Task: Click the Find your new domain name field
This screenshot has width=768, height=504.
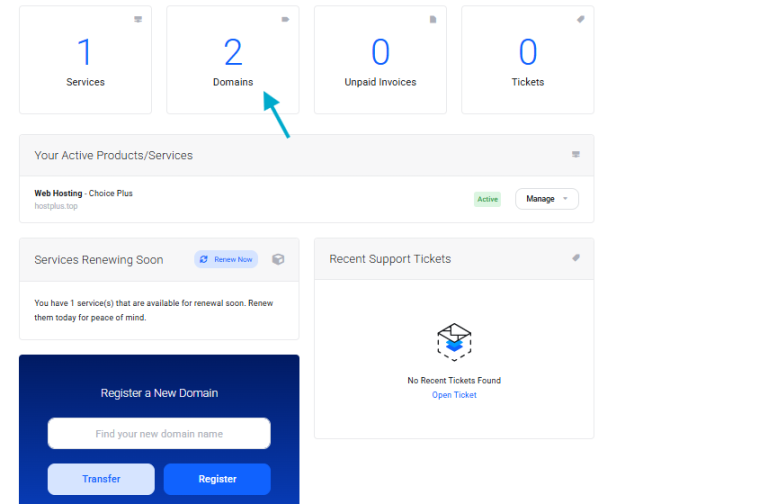Action: [x=159, y=433]
